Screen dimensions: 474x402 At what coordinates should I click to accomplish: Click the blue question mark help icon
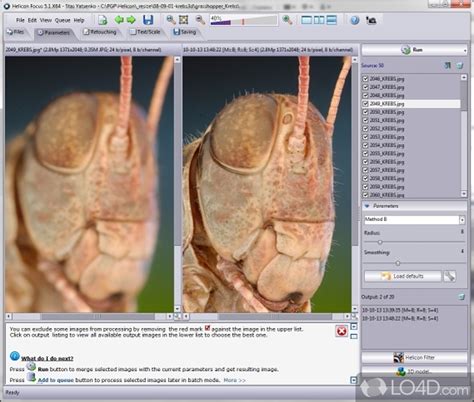[x=355, y=20]
